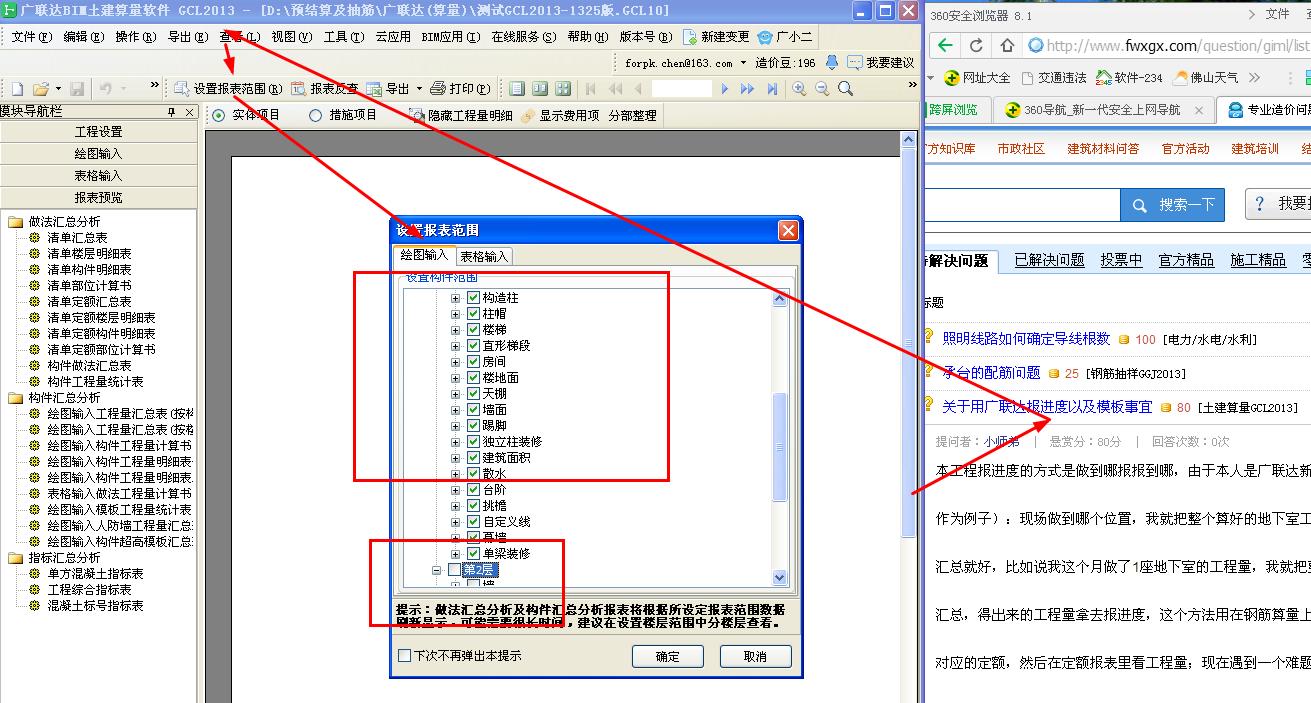Viewport: 1311px width, 703px height.
Task: Click 报表预览 navigation button
Action: 99,198
